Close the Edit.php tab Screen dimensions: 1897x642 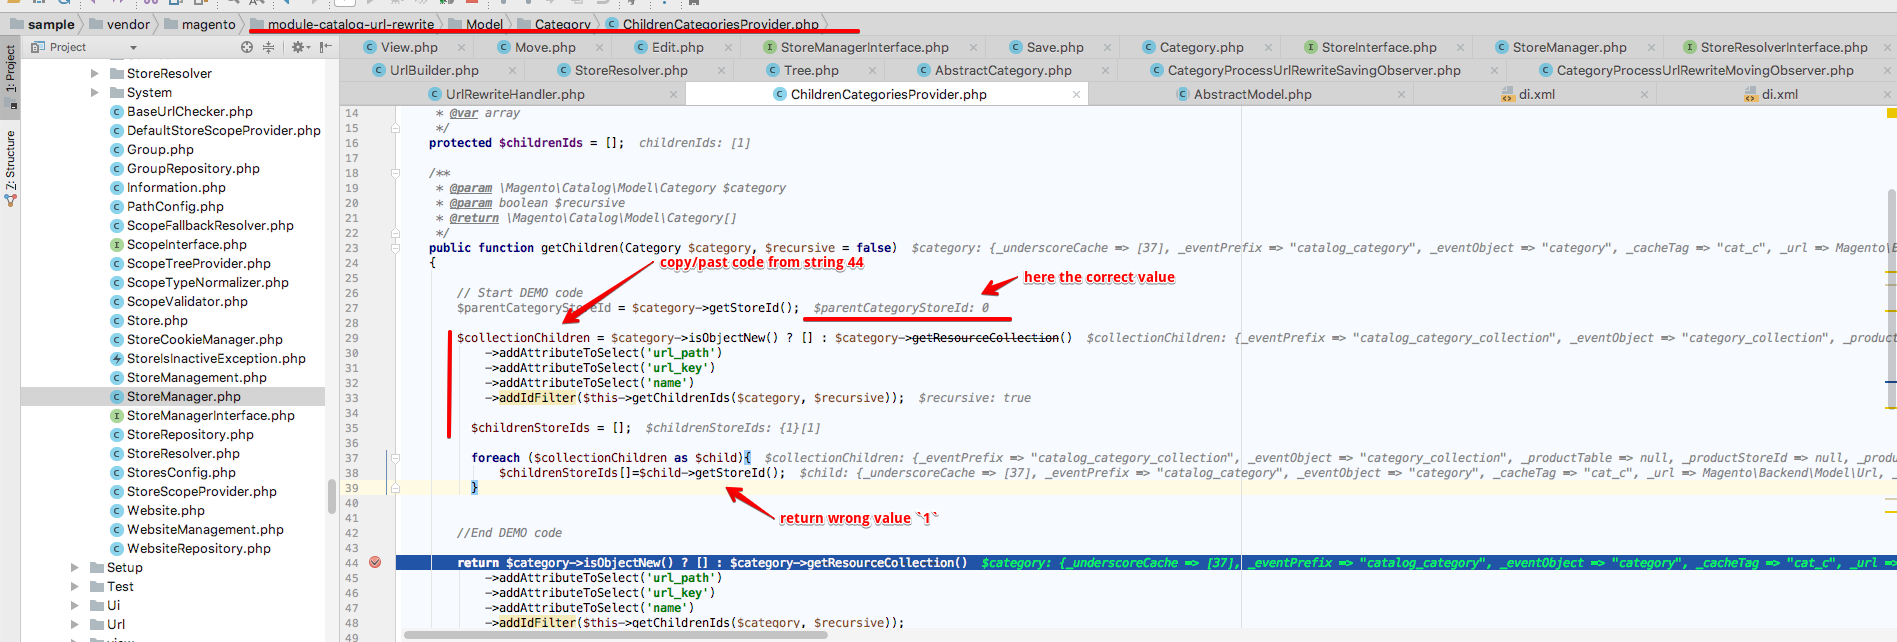pyautogui.click(x=728, y=47)
